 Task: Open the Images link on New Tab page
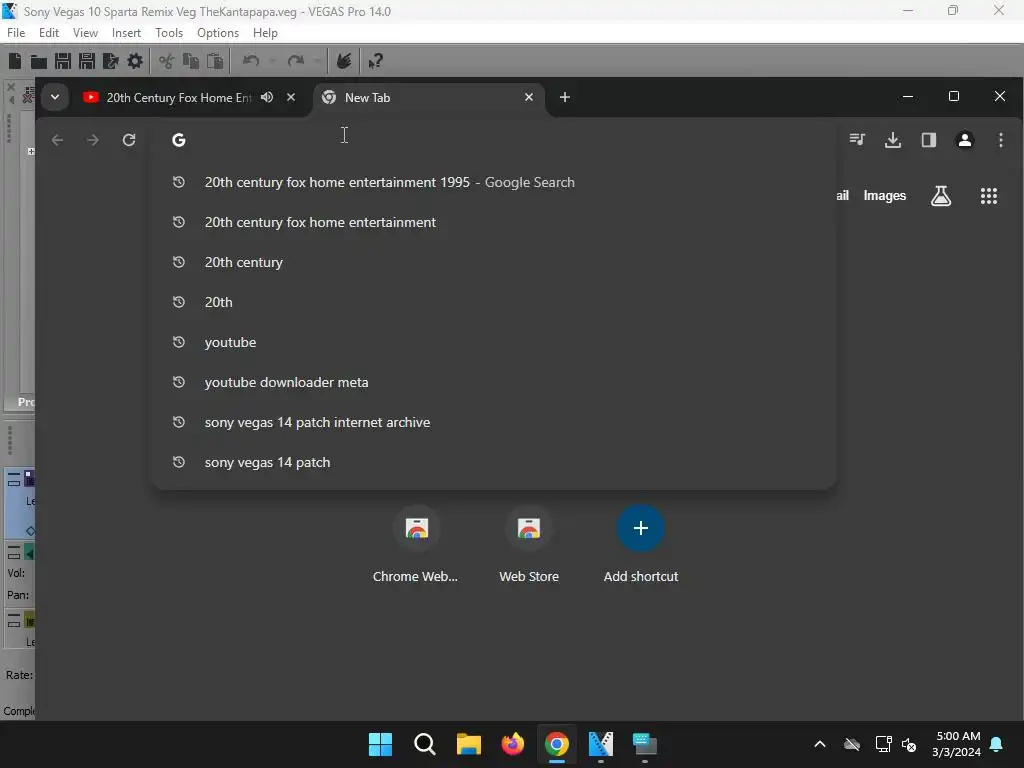coord(884,196)
